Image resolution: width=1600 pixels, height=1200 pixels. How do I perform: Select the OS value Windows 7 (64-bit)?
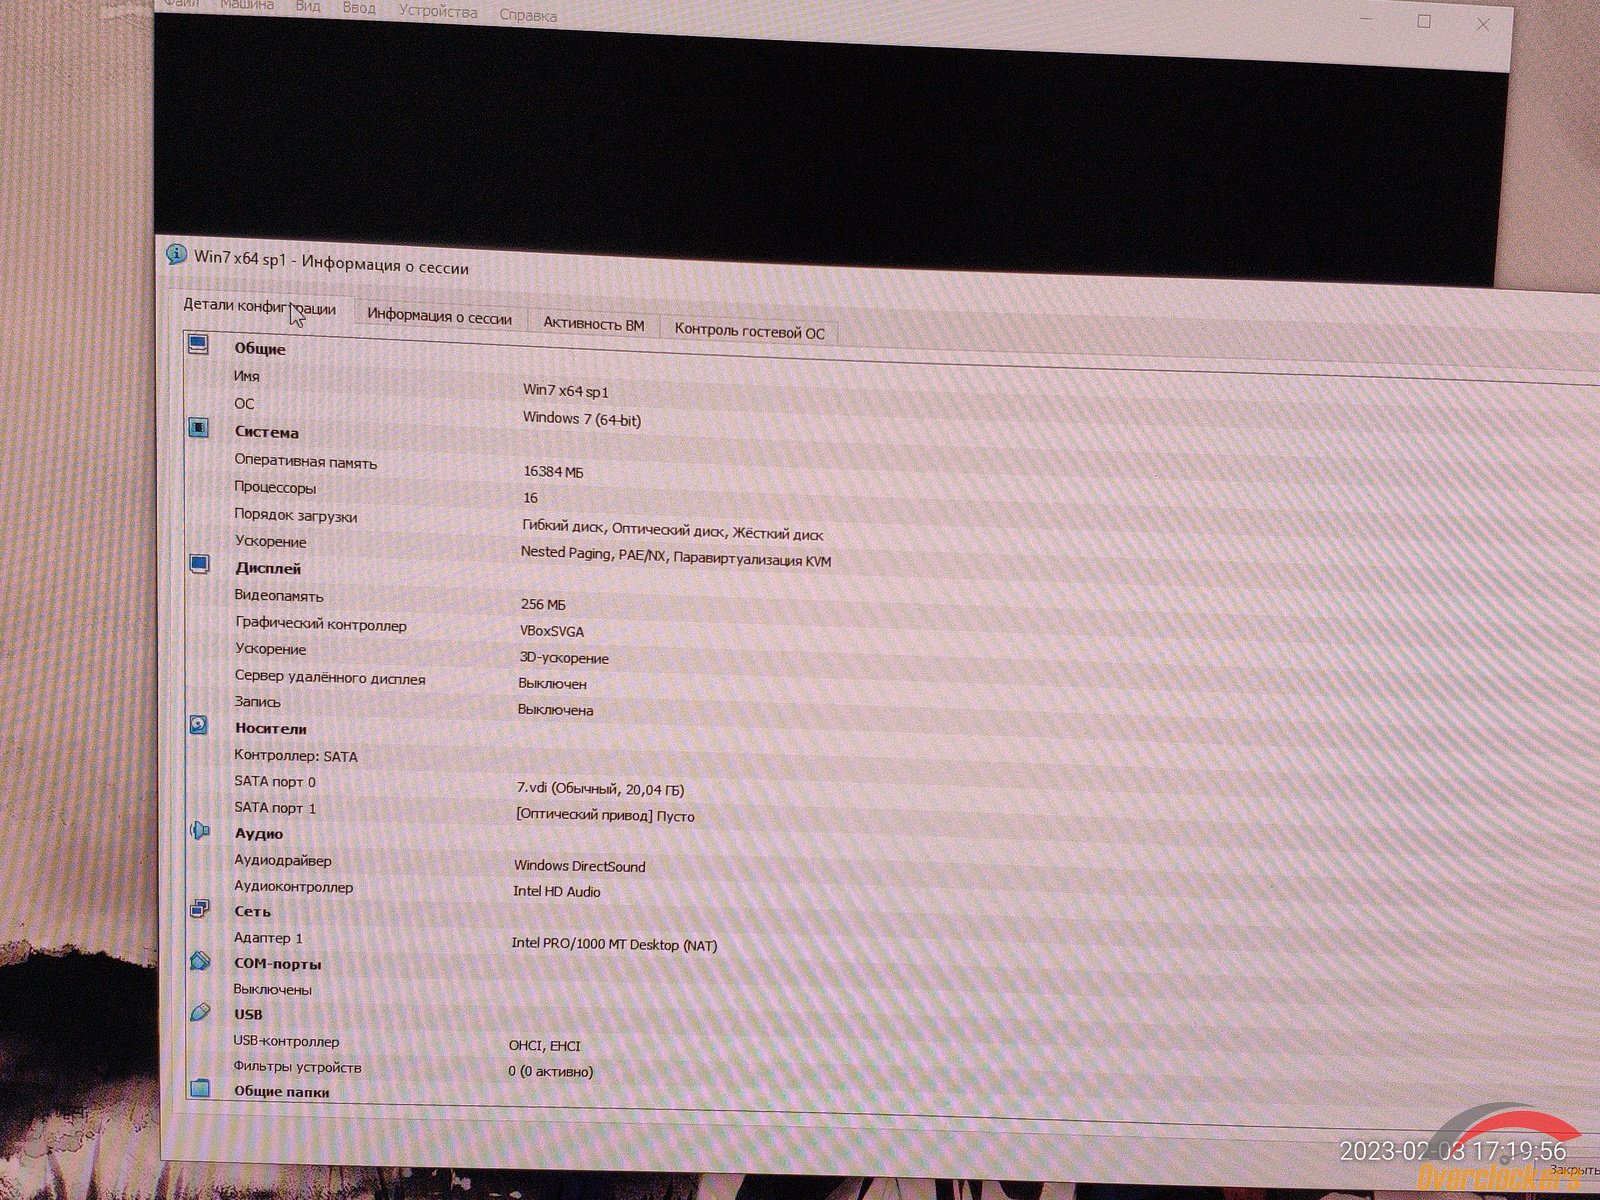pos(582,419)
